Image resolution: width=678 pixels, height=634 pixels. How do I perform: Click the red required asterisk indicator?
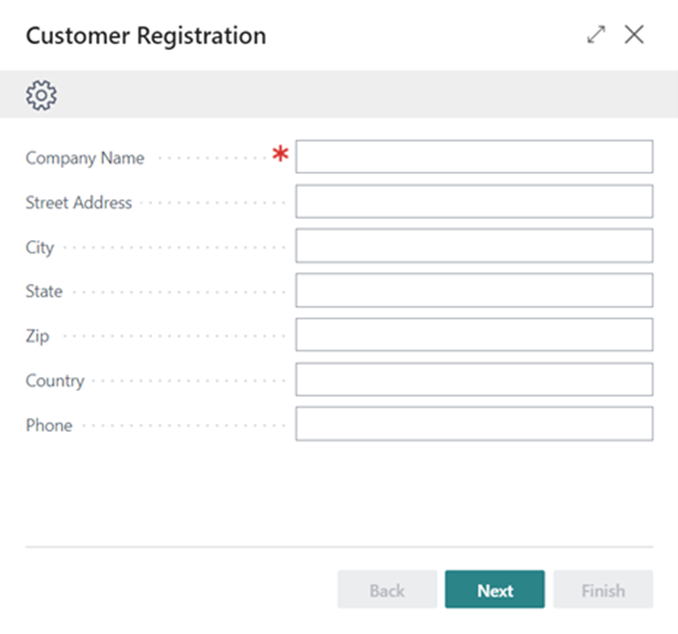(x=281, y=155)
